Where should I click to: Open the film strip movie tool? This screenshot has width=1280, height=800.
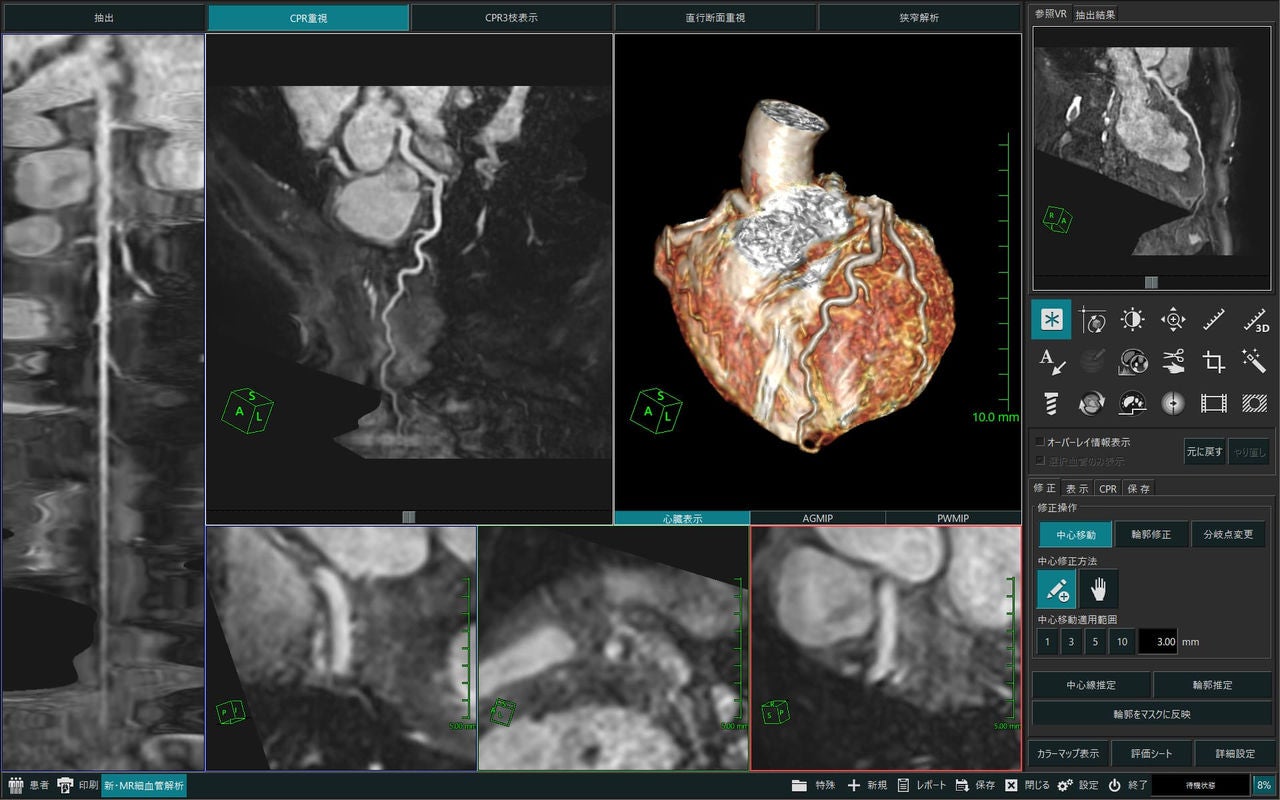click(1214, 402)
